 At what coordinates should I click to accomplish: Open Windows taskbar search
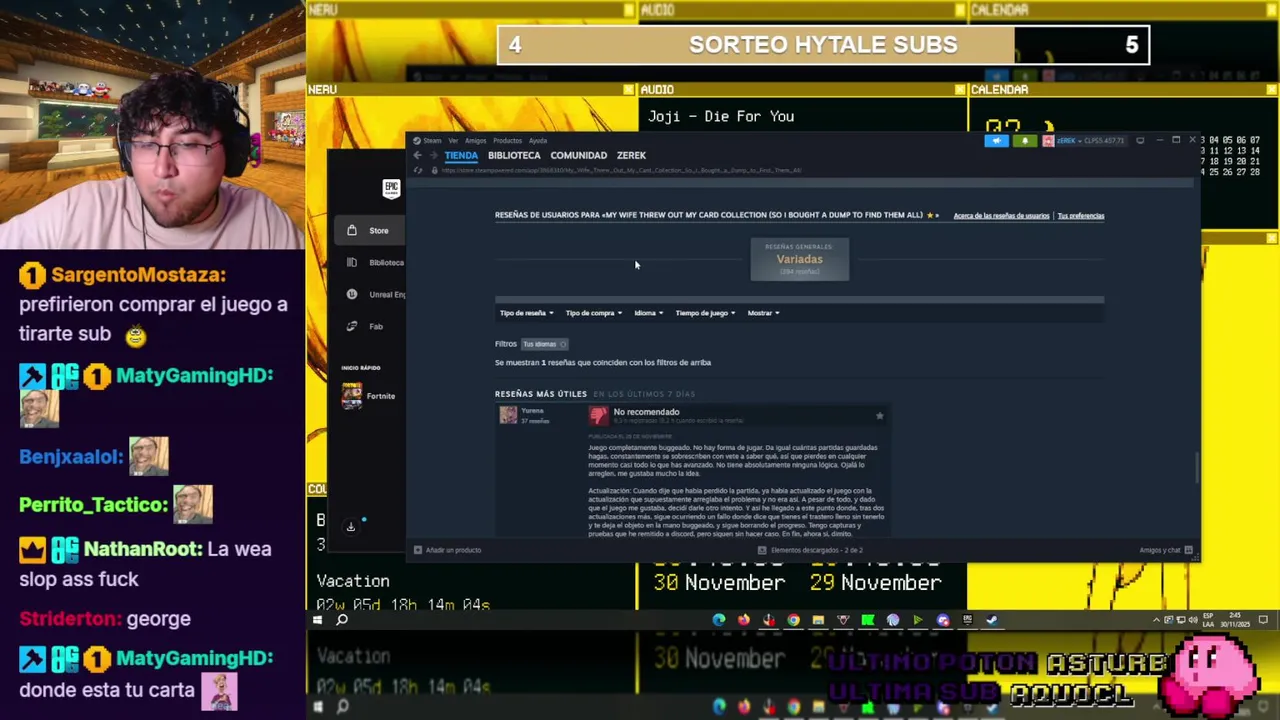[x=342, y=620]
